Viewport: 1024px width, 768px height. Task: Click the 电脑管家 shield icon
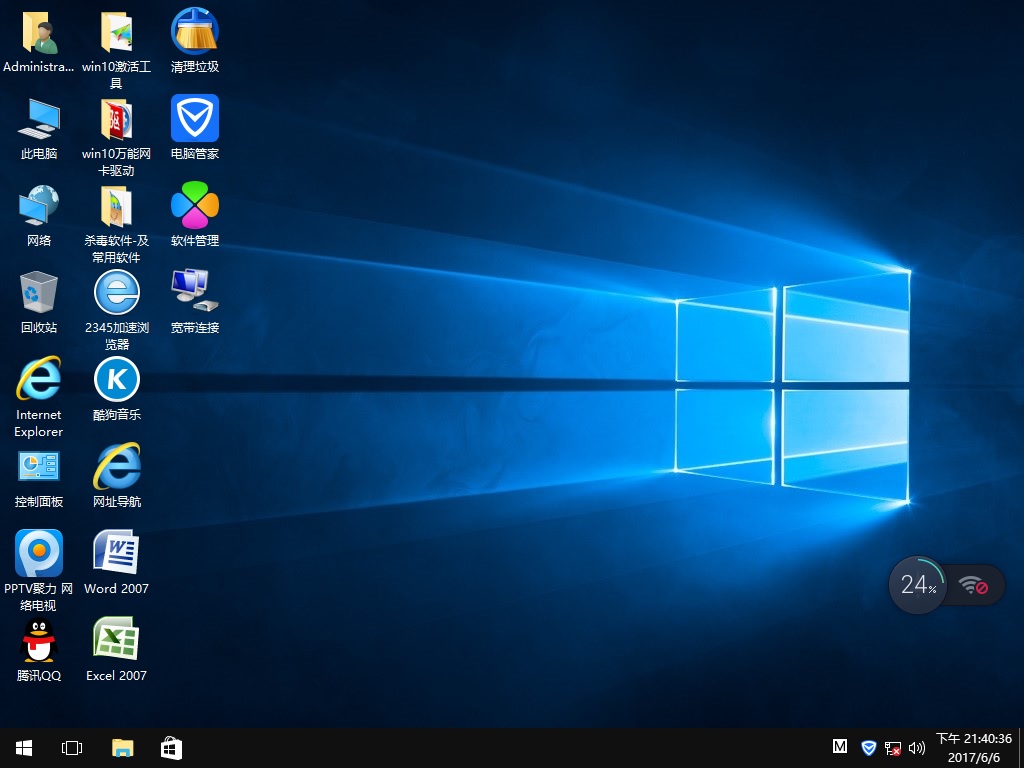pyautogui.click(x=195, y=119)
